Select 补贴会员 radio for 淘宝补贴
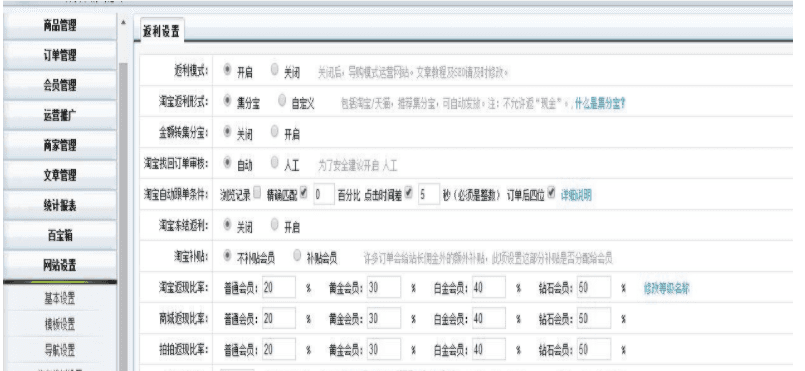805x371 pixels. click(x=297, y=255)
